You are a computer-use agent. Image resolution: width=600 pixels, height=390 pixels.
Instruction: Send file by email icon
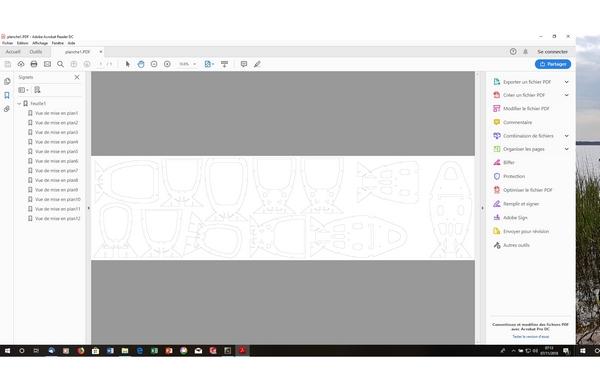pos(47,64)
